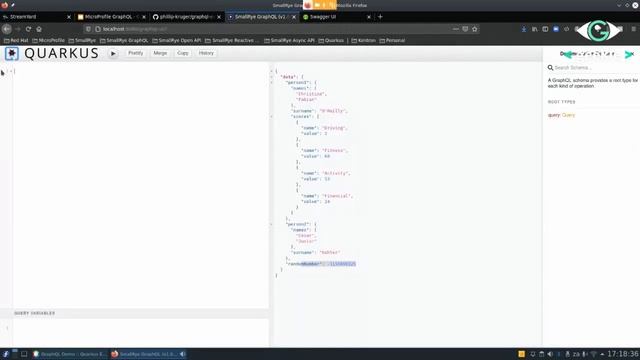Open the SmallRye GraphQL bookmarks folder
The height and width of the screenshot is (360, 640).
coord(124,40)
